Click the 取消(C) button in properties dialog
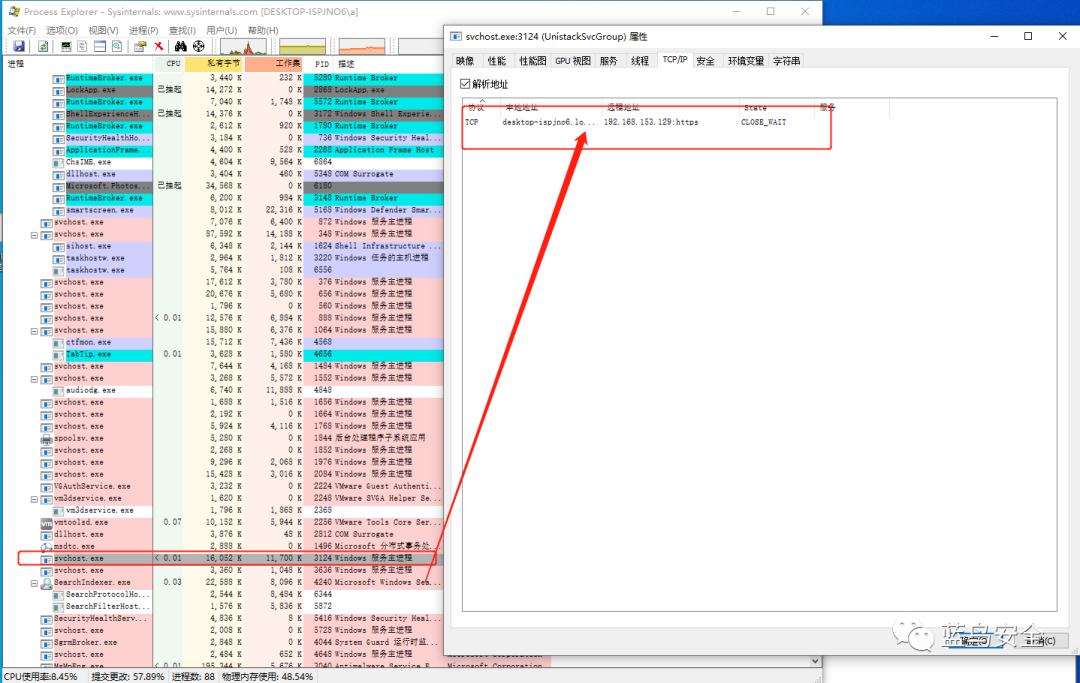1080x683 pixels. [x=1039, y=641]
